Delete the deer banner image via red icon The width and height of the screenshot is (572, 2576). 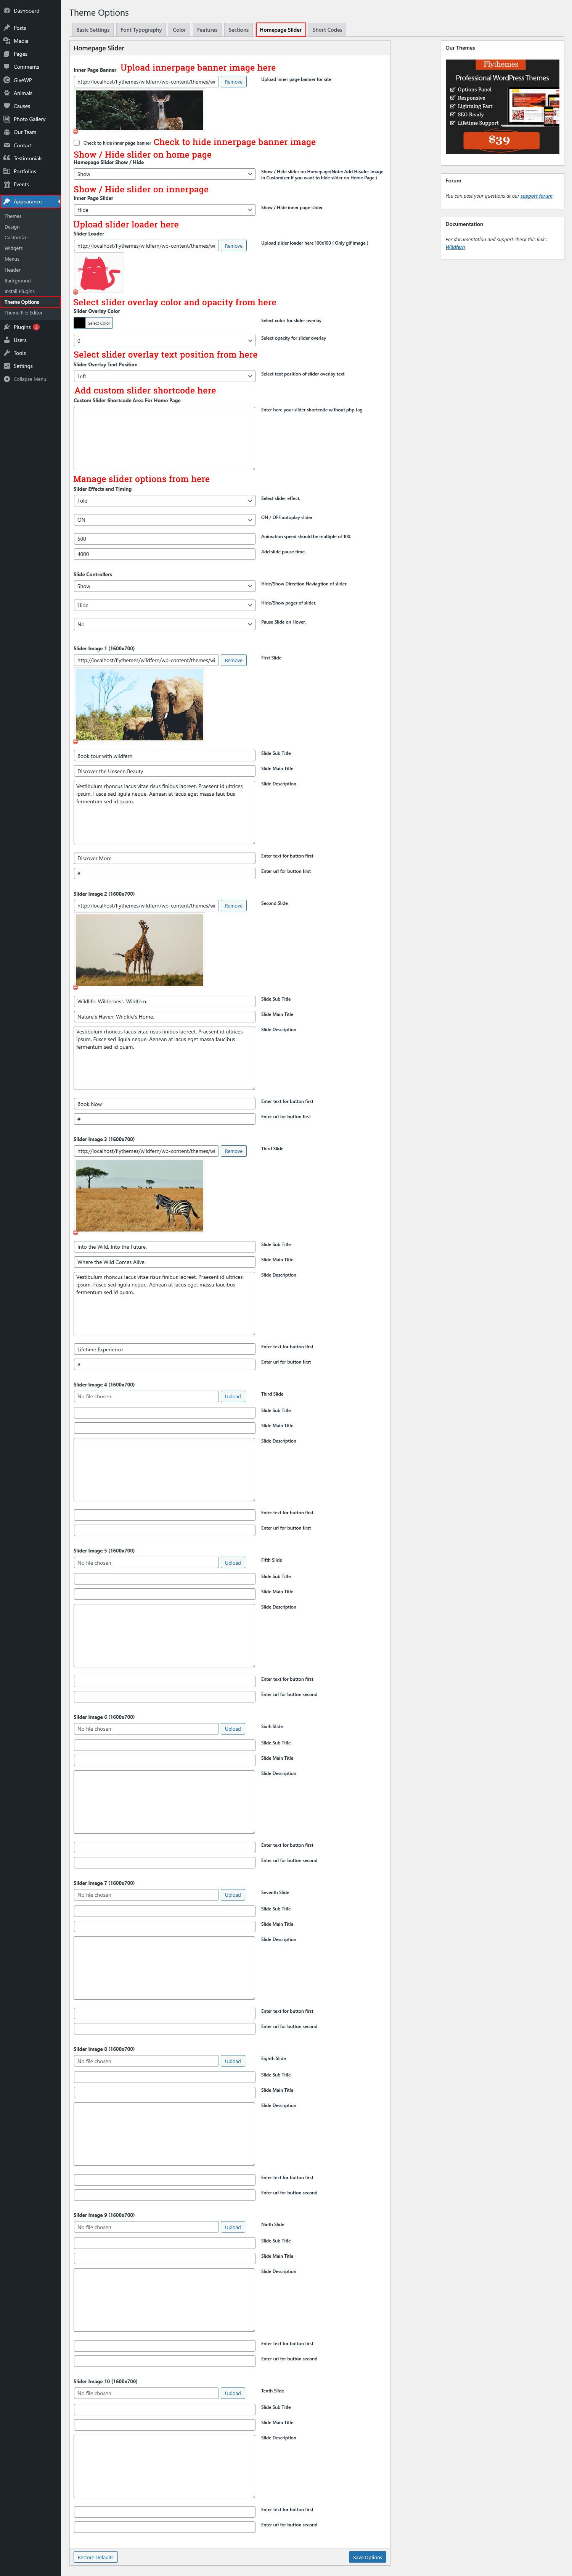coord(76,131)
